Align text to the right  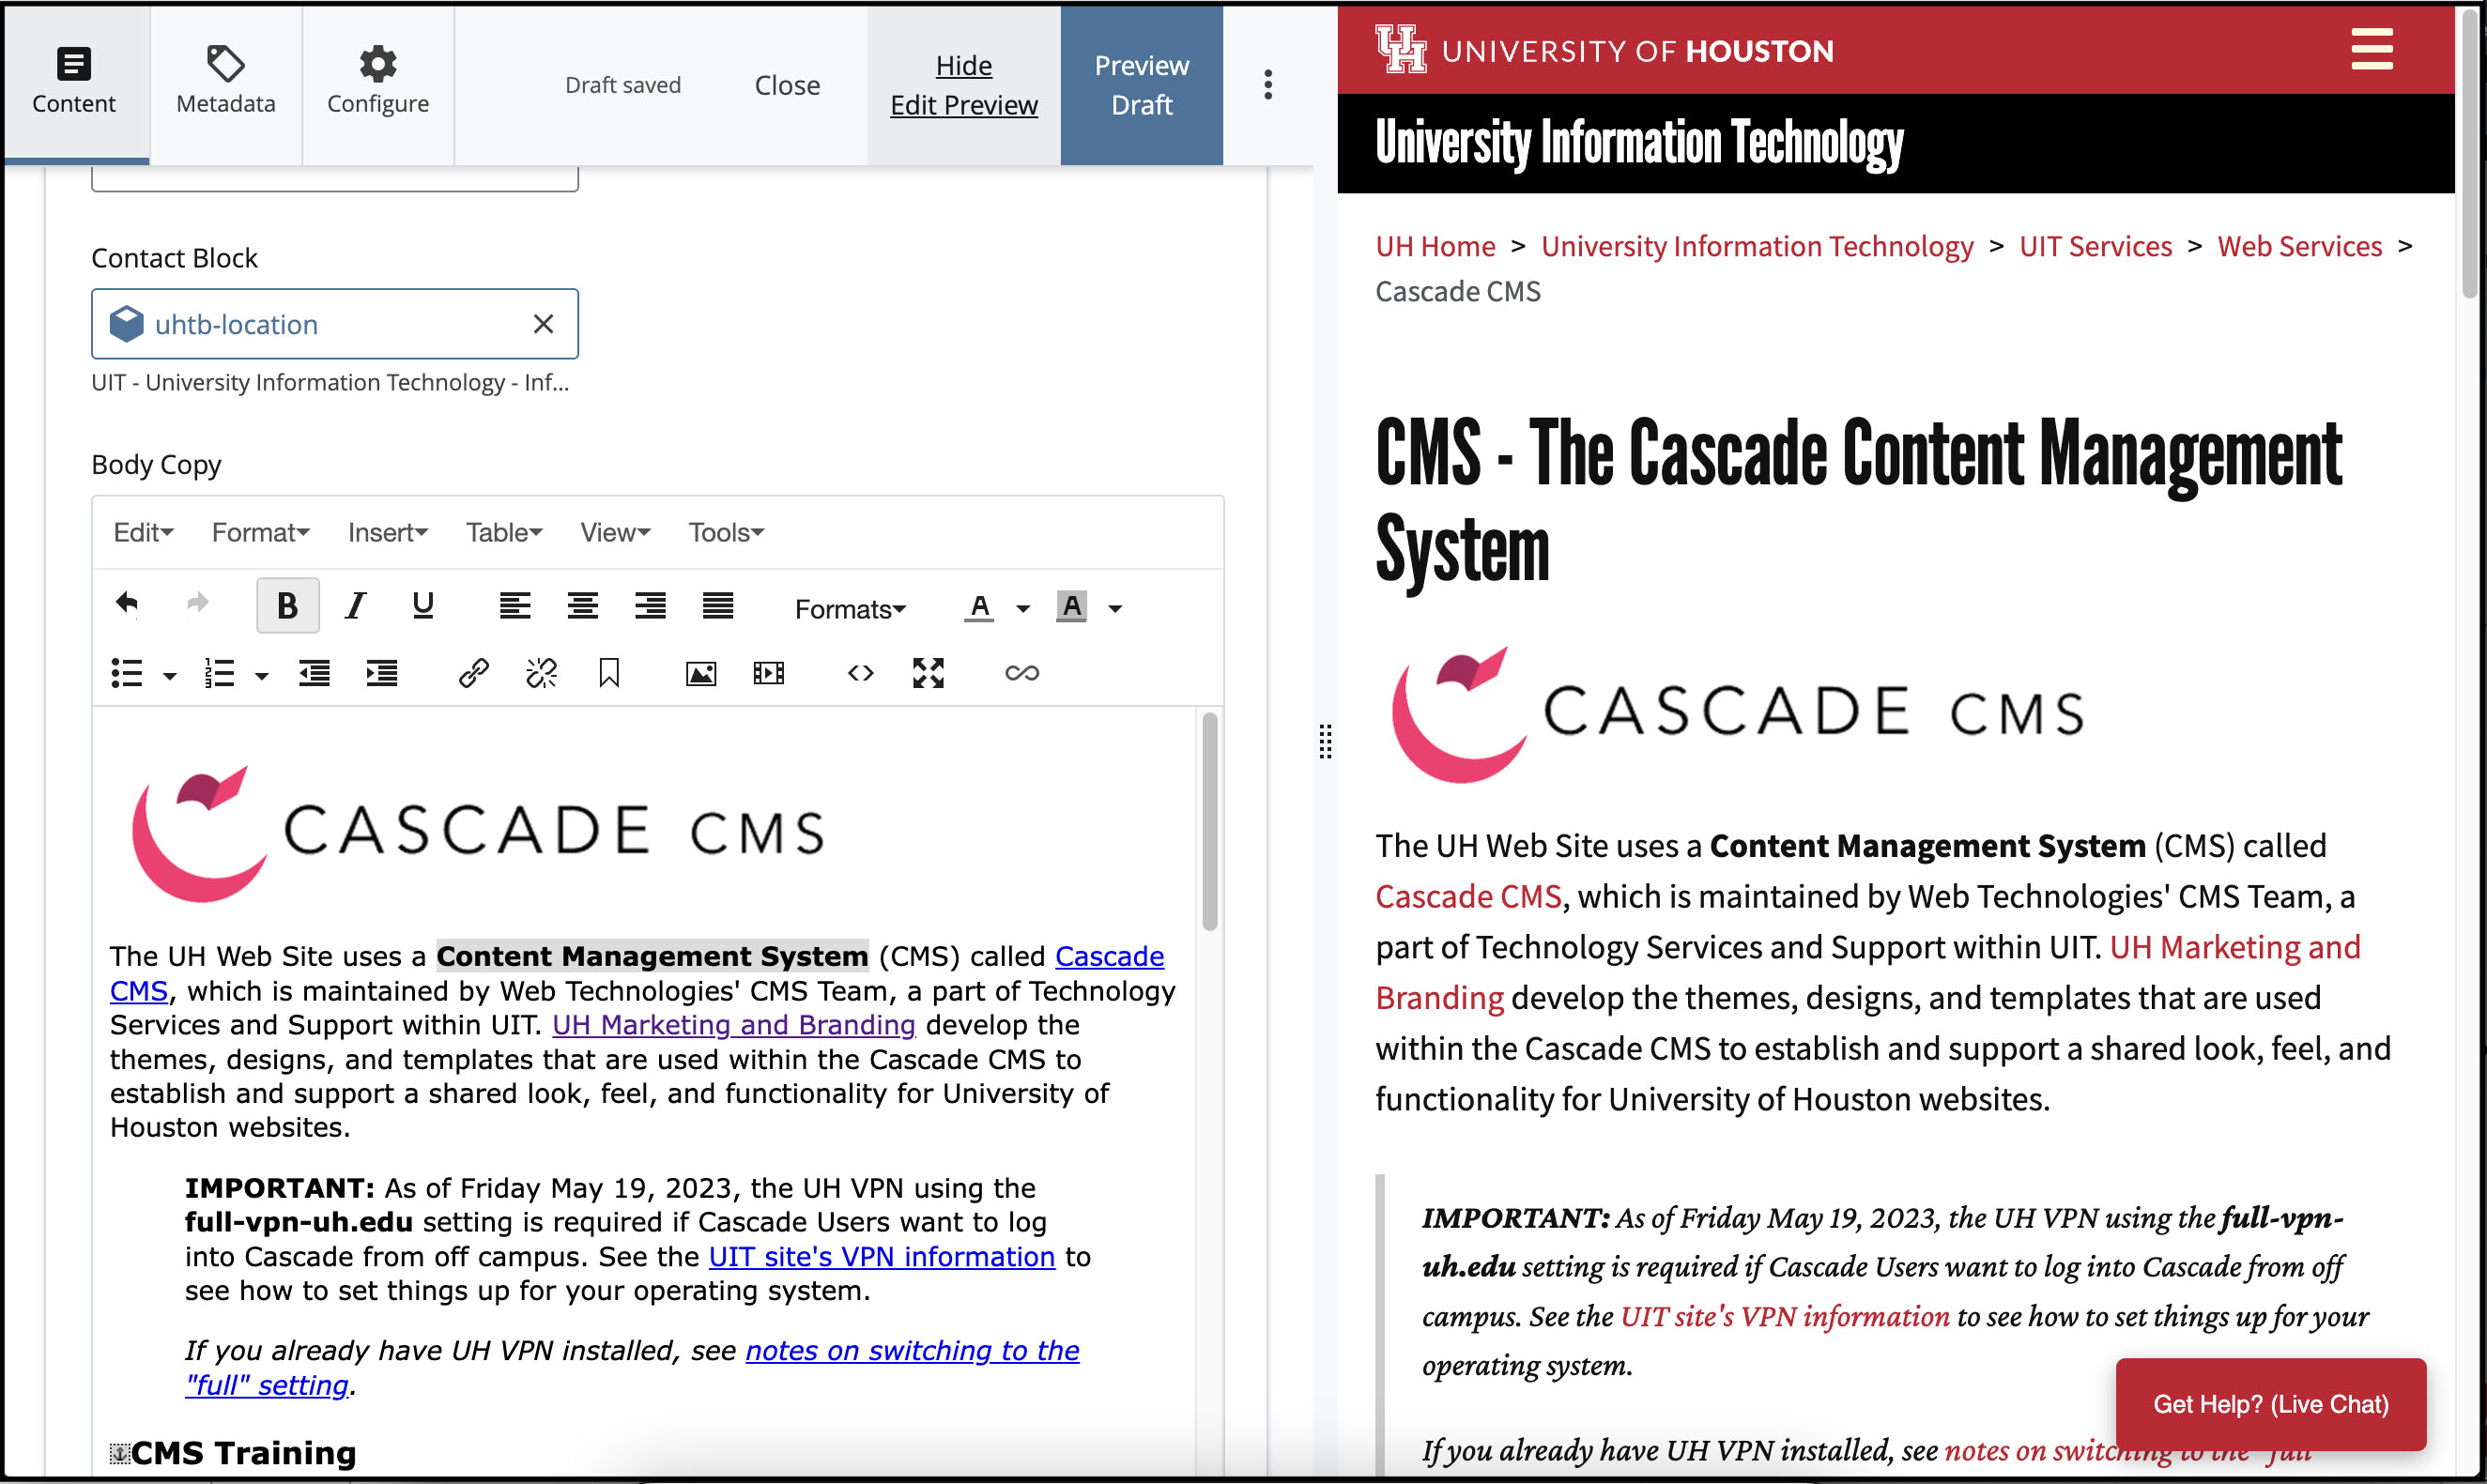650,605
